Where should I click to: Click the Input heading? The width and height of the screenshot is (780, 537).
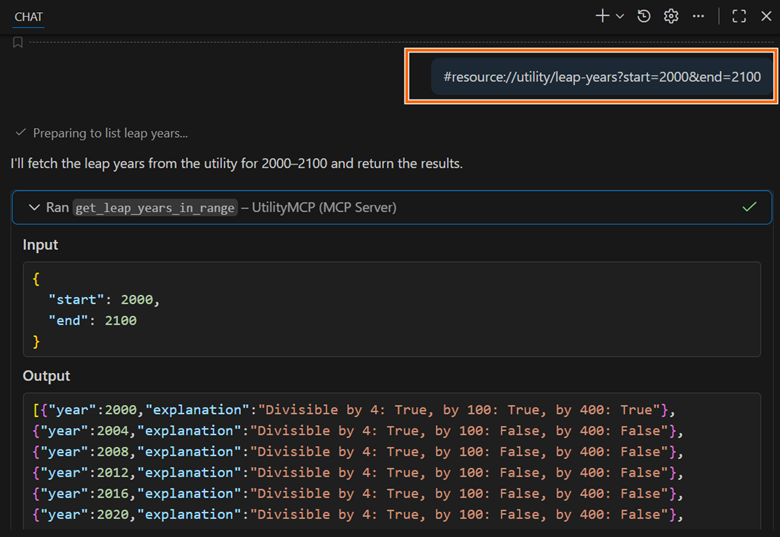tap(41, 245)
